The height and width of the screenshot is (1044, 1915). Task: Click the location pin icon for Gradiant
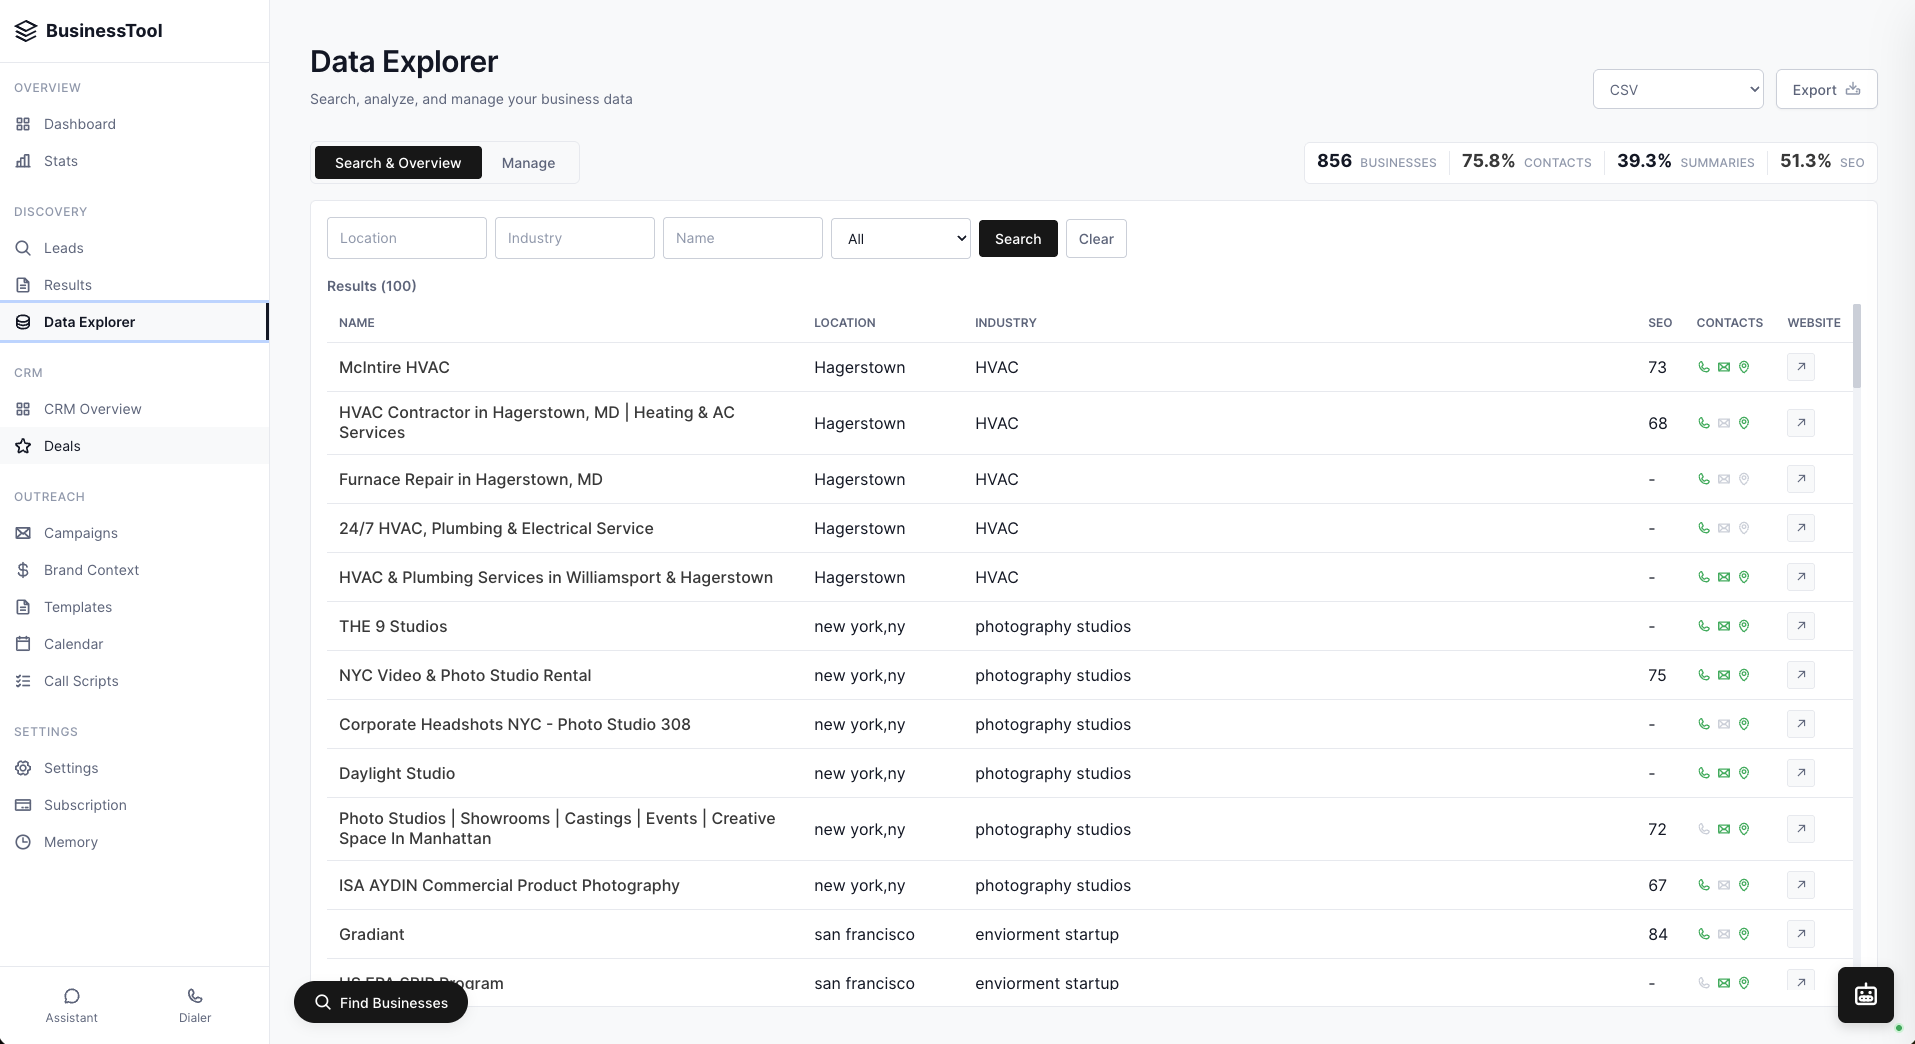[x=1744, y=934]
